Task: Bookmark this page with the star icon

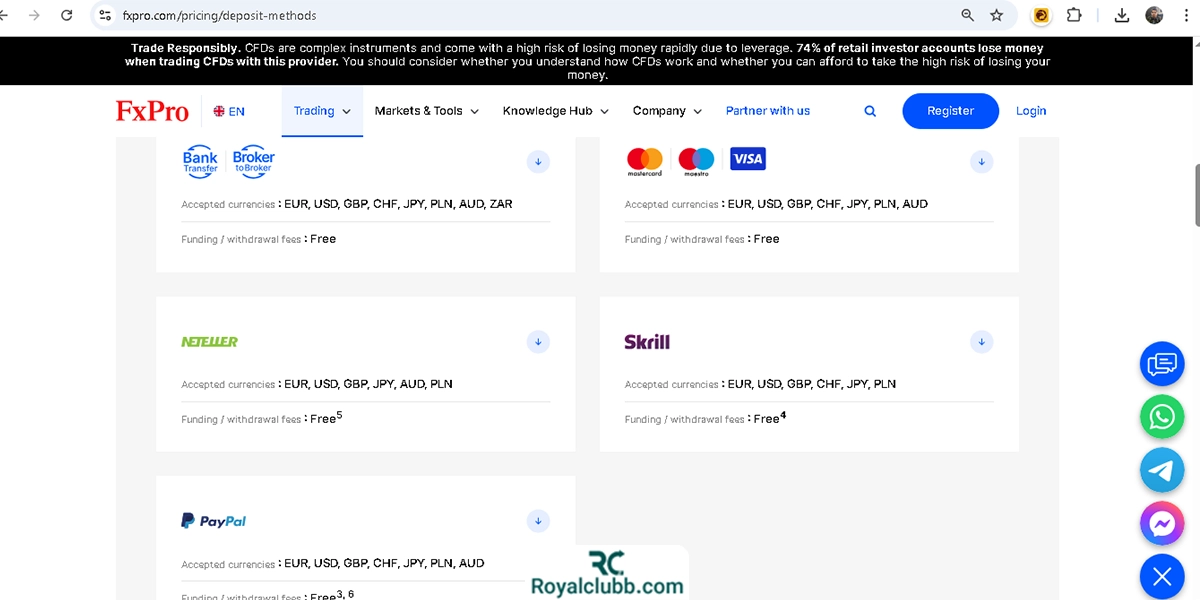Action: coord(996,15)
